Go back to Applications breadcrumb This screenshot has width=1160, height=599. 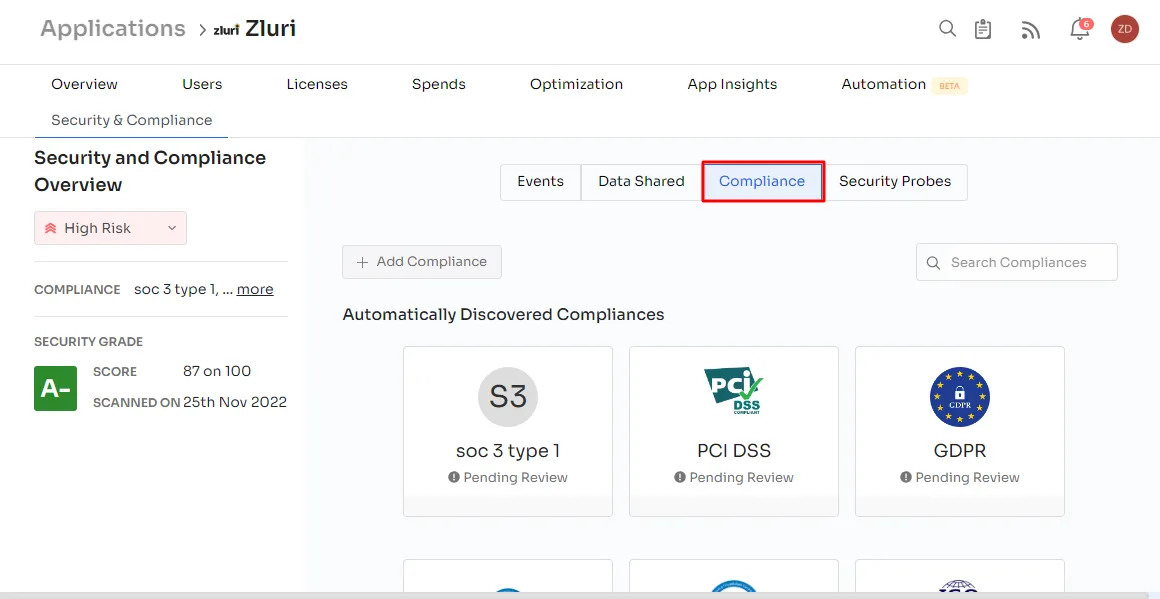click(x=112, y=29)
